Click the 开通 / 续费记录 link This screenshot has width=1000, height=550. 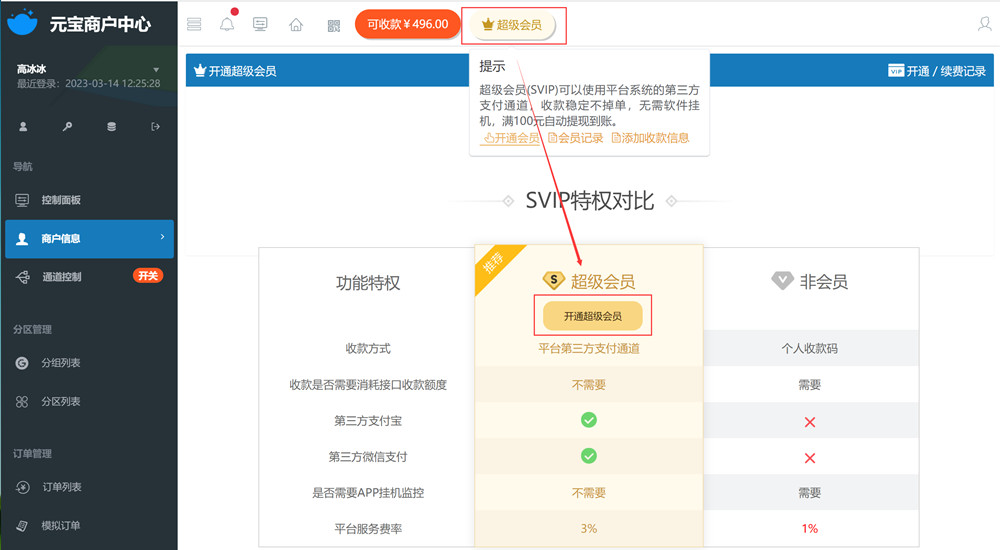(x=937, y=71)
